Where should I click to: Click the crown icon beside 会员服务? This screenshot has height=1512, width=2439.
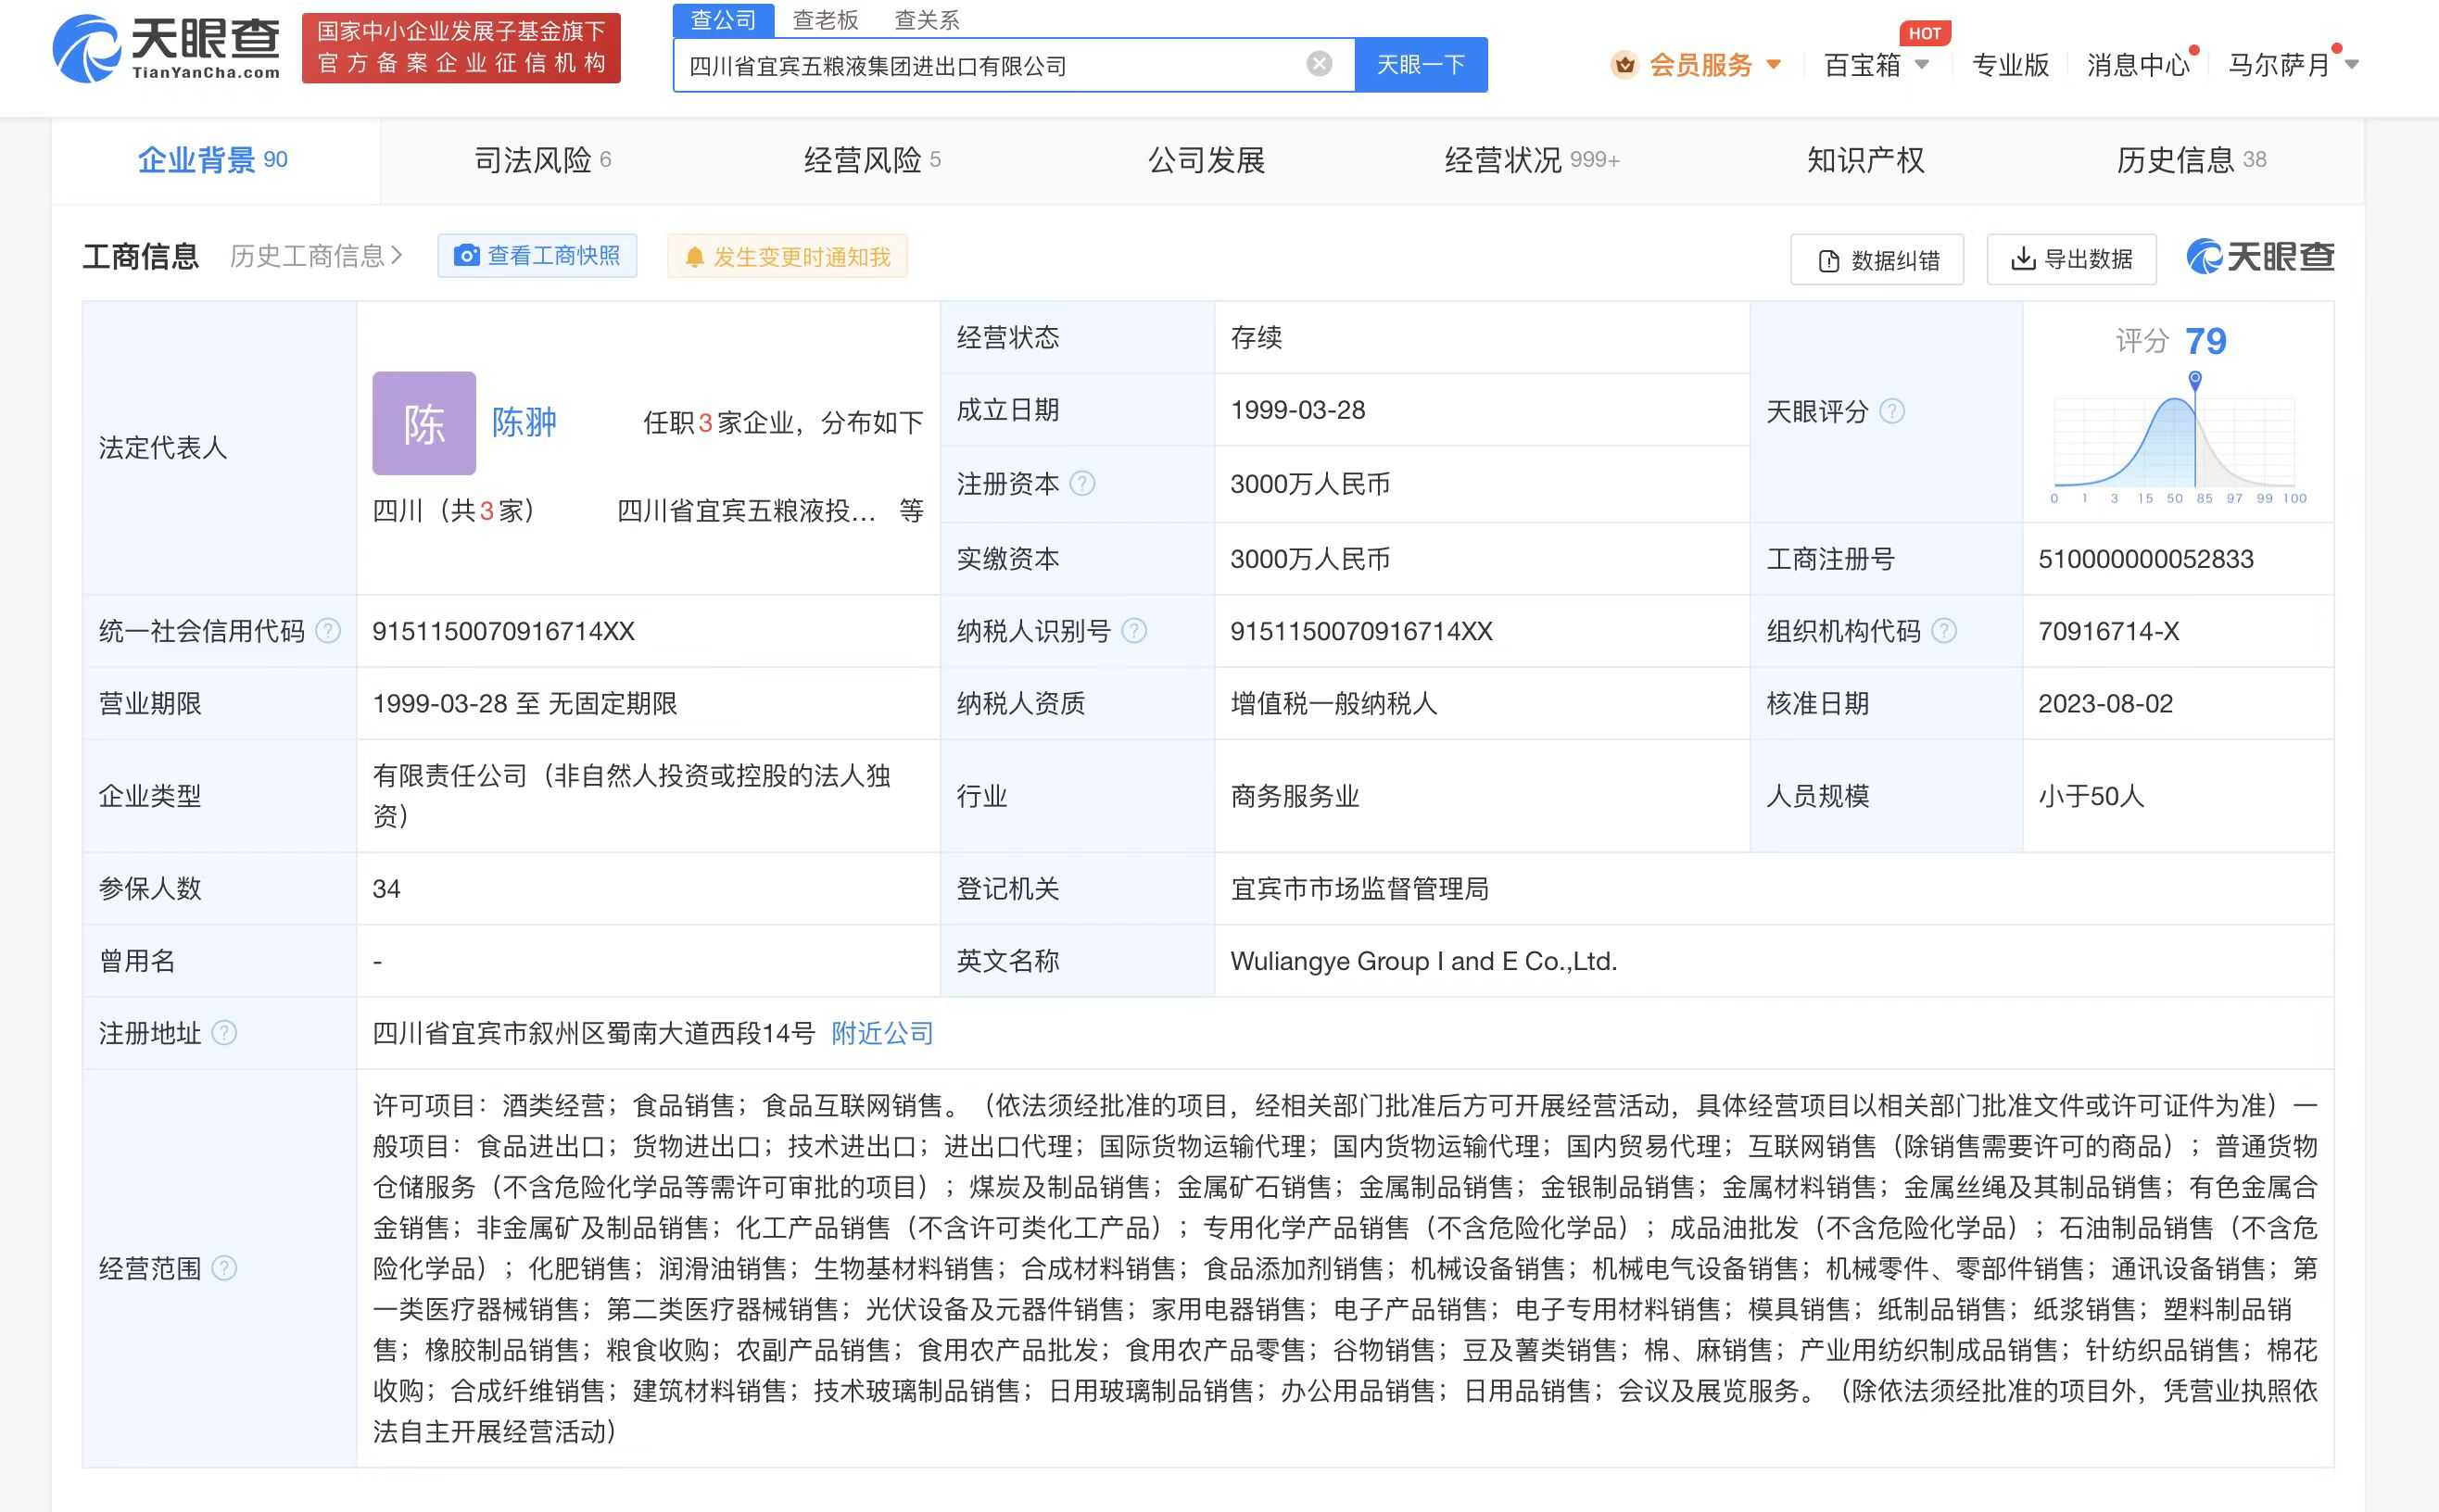pos(1625,65)
